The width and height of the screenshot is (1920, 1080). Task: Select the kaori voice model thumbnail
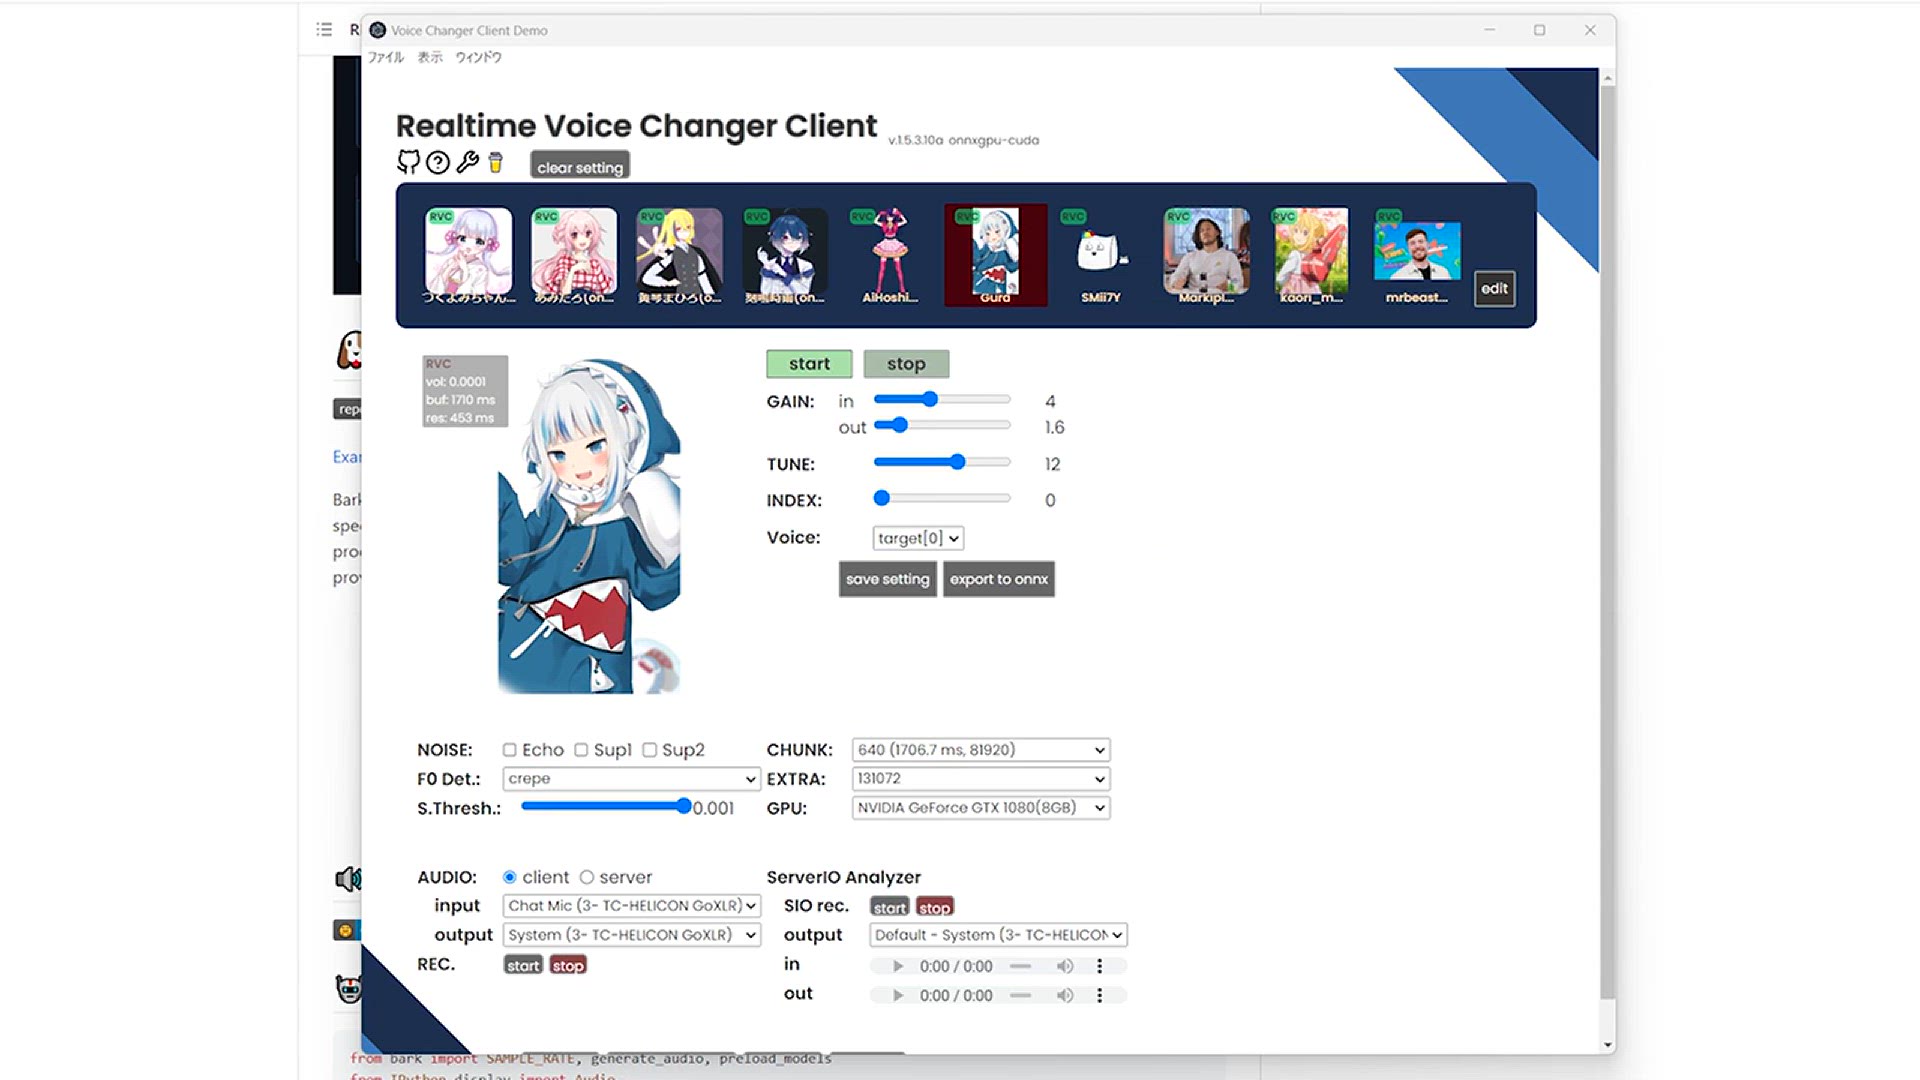1311,255
